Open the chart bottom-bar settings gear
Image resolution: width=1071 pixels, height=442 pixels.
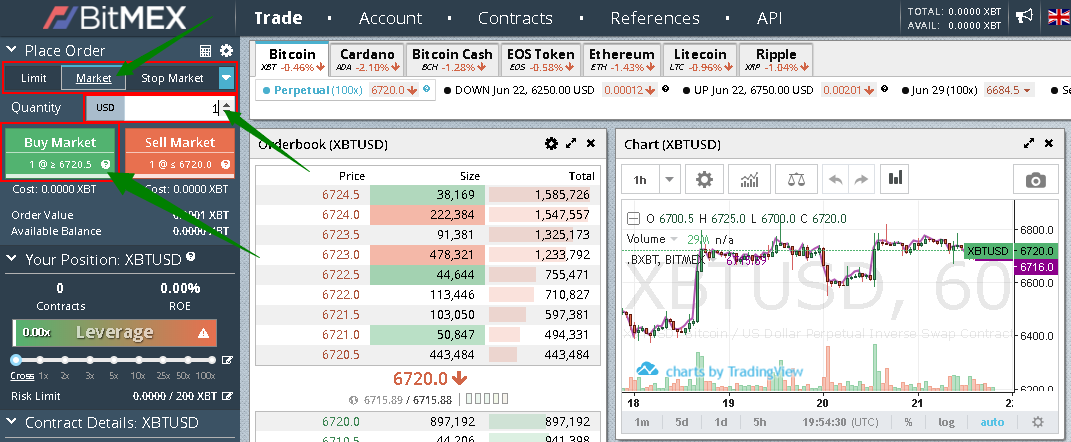point(1038,422)
